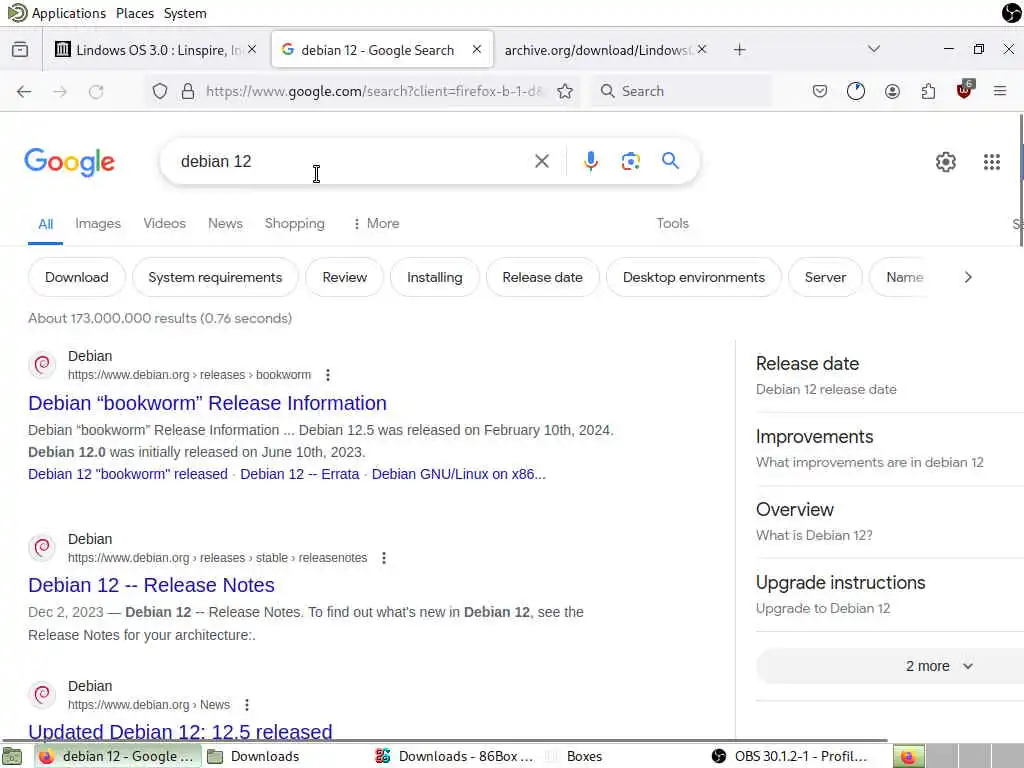Switch to Downloads - 86Box taskbar window

point(455,756)
